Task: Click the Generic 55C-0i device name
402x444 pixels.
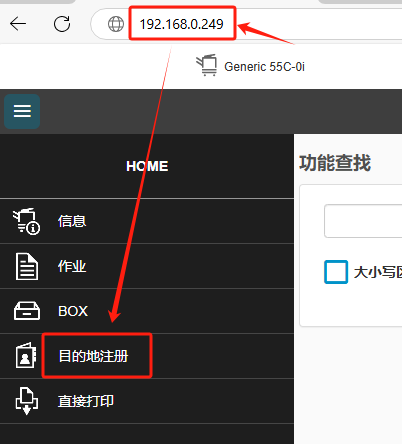Action: [264, 67]
